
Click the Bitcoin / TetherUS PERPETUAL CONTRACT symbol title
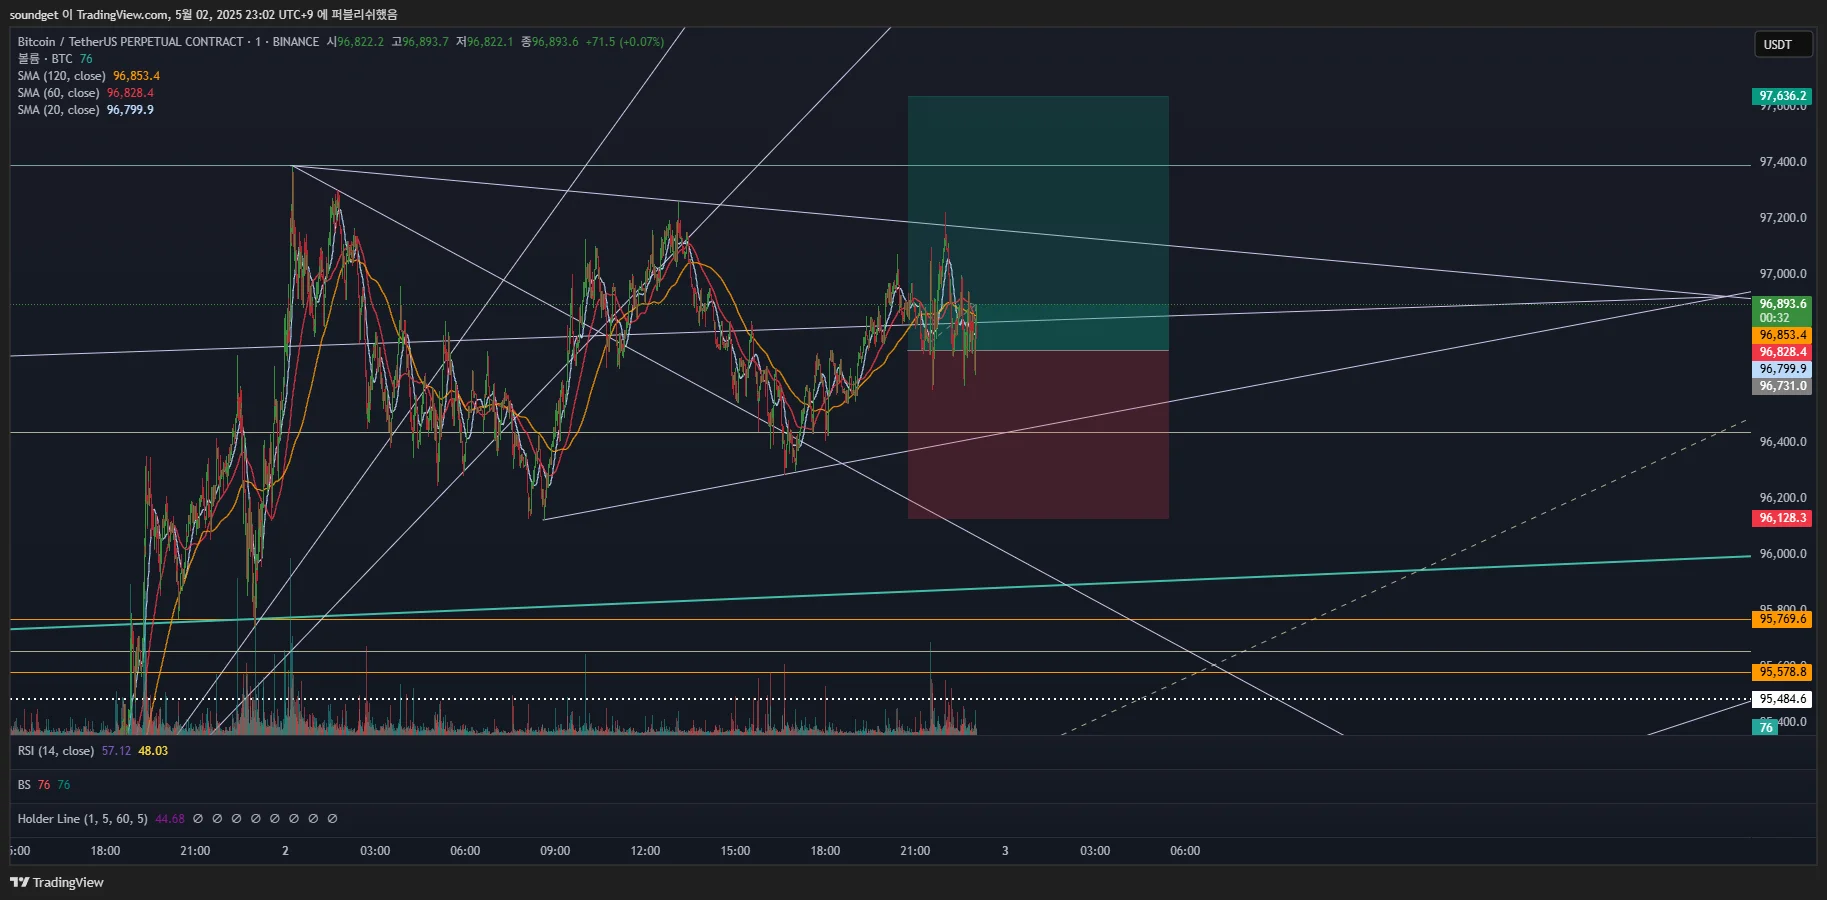click(131, 42)
